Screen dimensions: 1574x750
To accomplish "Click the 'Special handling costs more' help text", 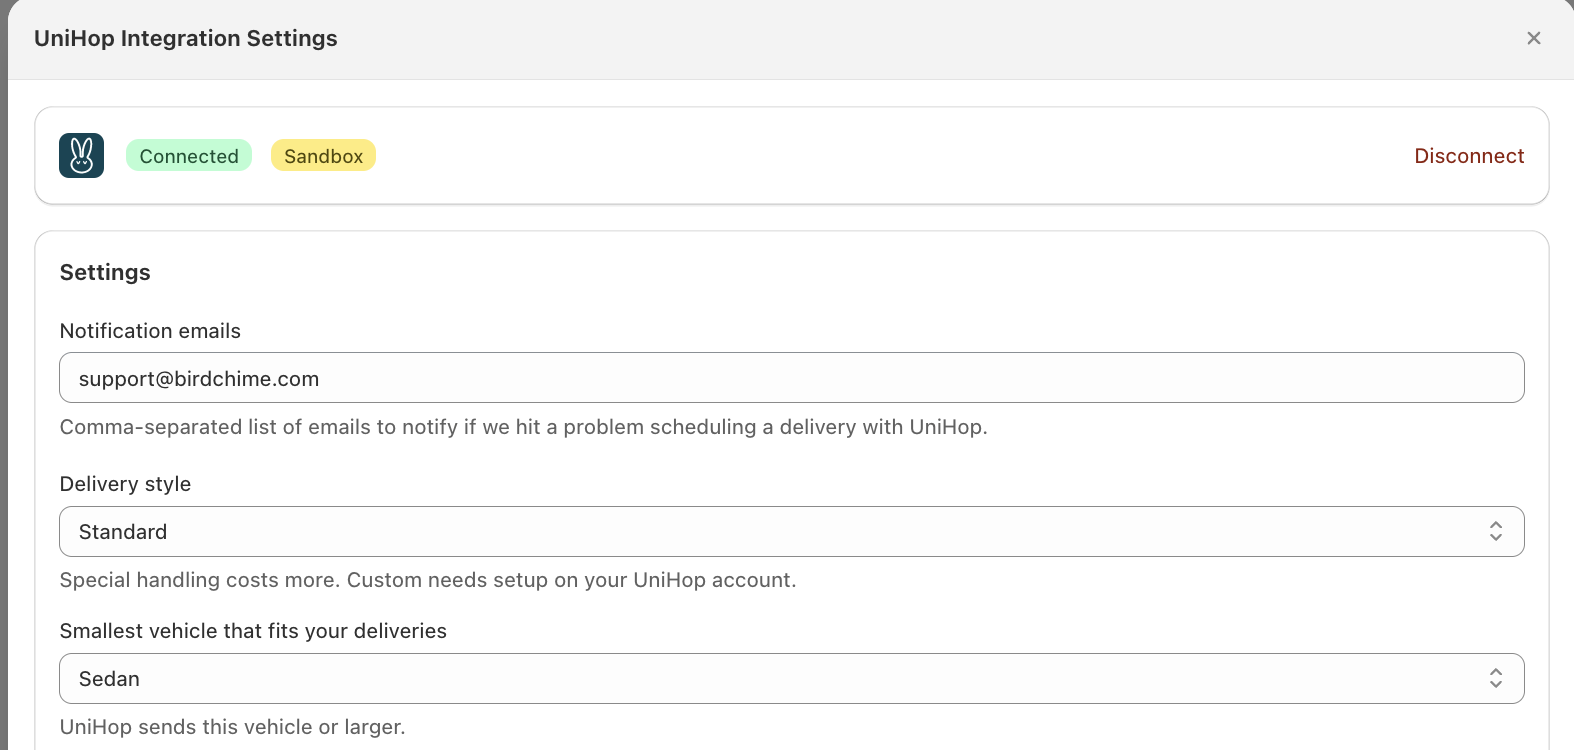I will click(x=428, y=580).
